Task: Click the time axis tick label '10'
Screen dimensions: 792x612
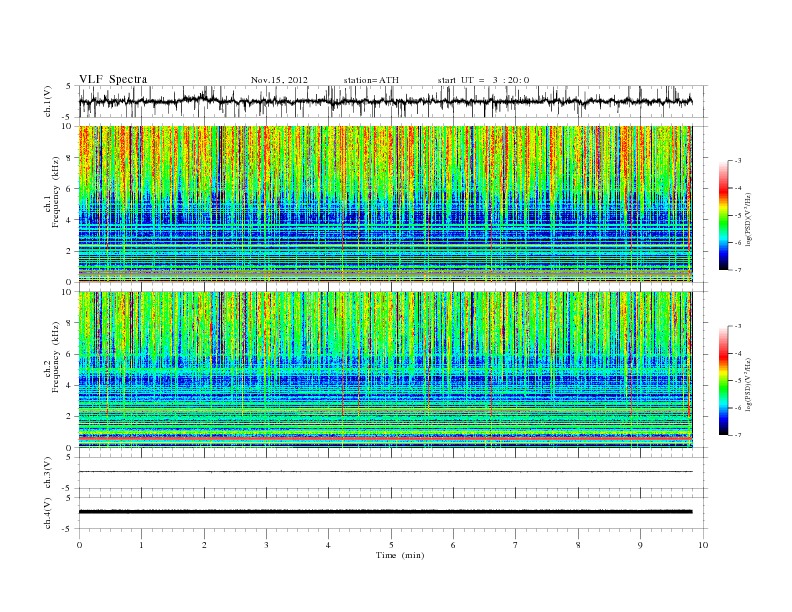Action: coord(703,545)
